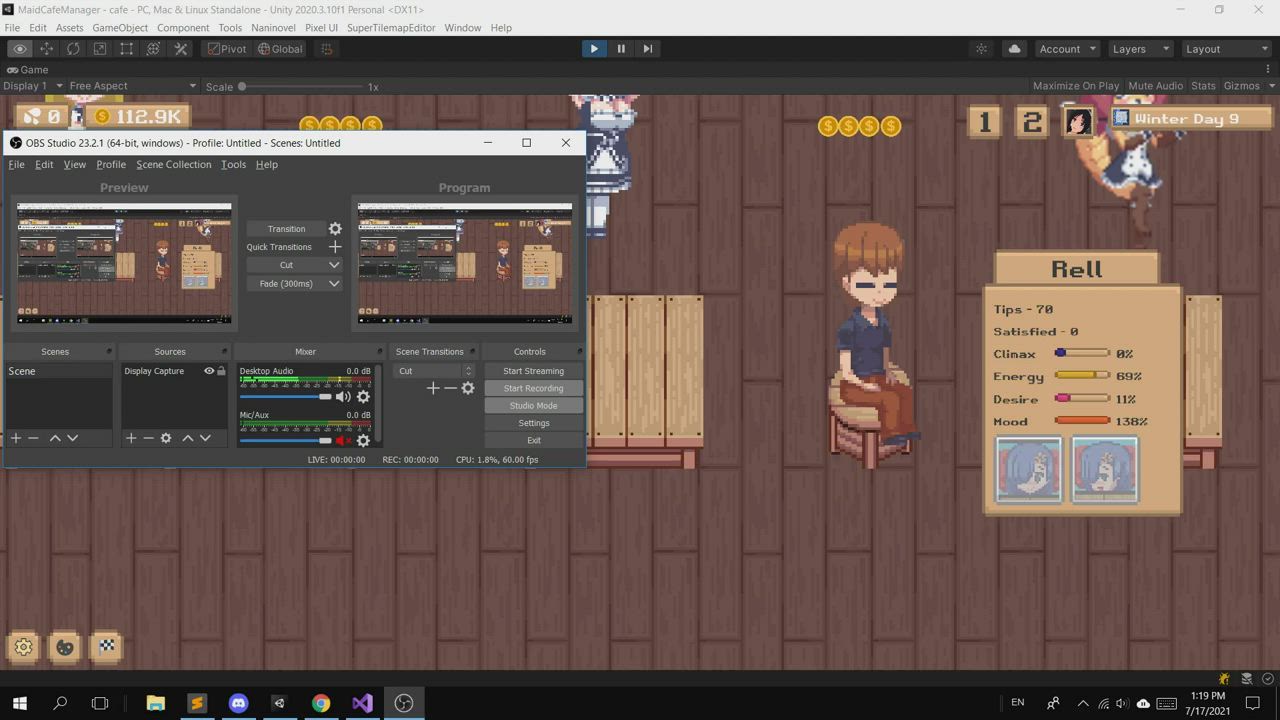Open Unity custom editor tools
Image resolution: width=1280 pixels, height=720 pixels.
(x=181, y=48)
